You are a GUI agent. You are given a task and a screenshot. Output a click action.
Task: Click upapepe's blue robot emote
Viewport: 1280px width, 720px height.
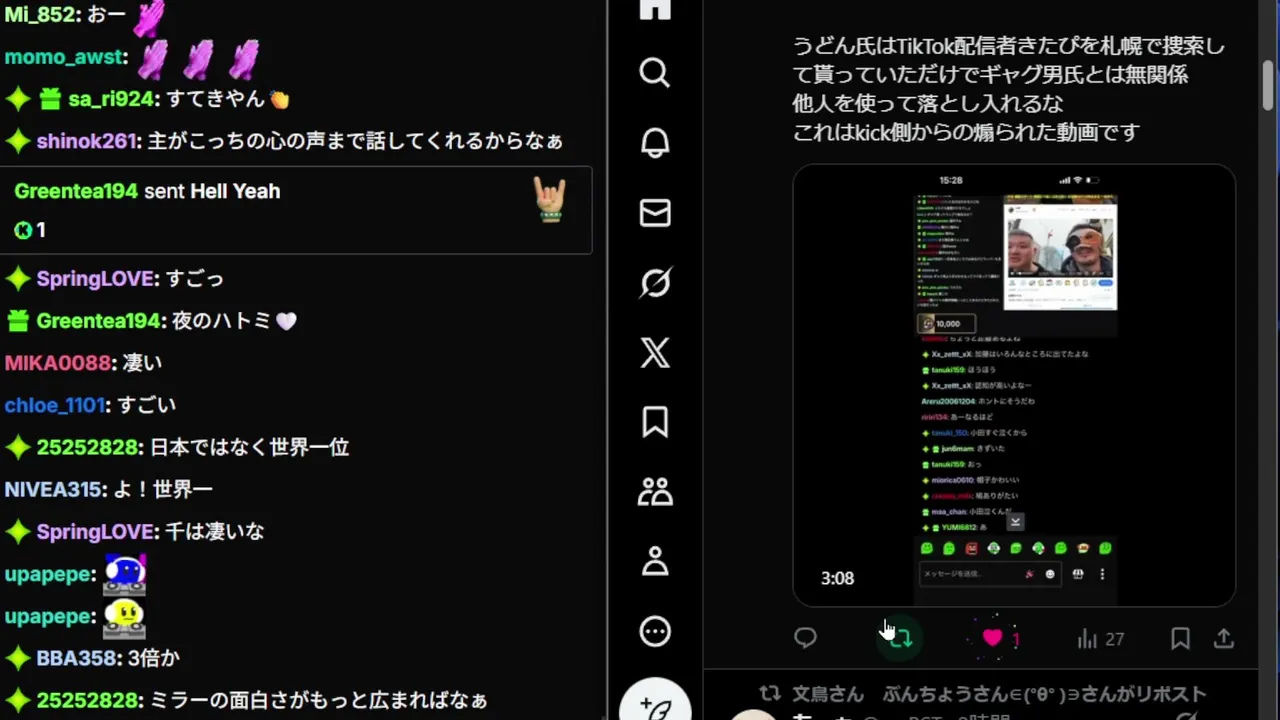pyautogui.click(x=125, y=574)
